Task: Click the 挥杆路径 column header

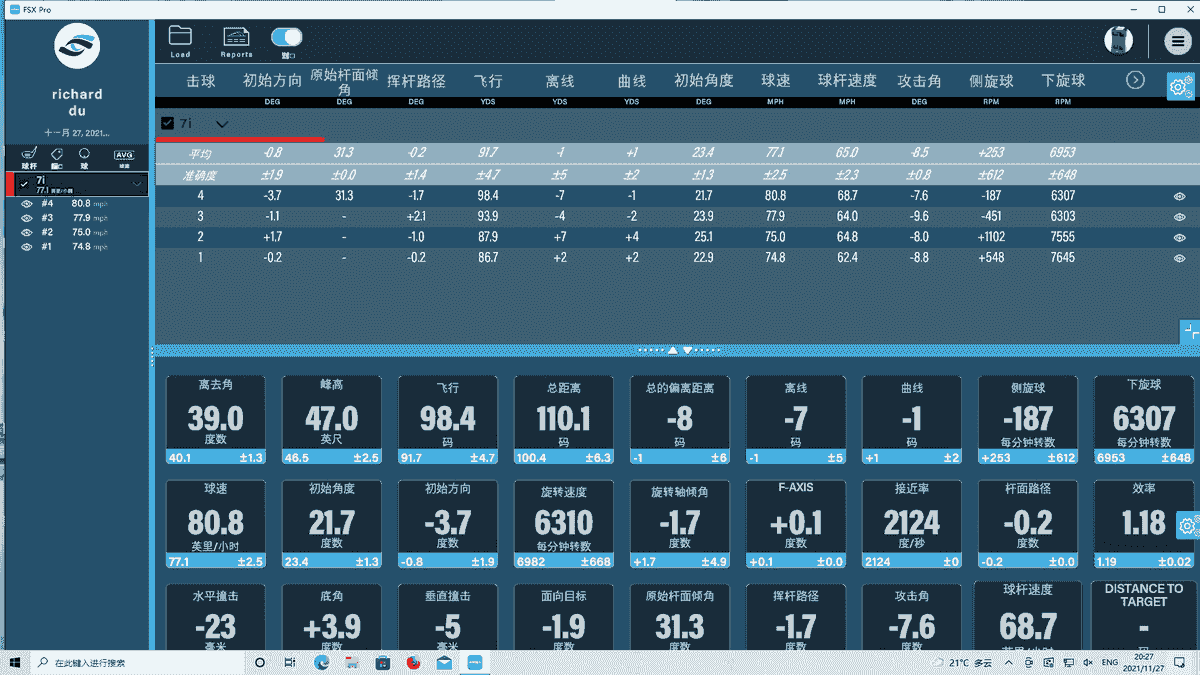Action: click(x=416, y=80)
